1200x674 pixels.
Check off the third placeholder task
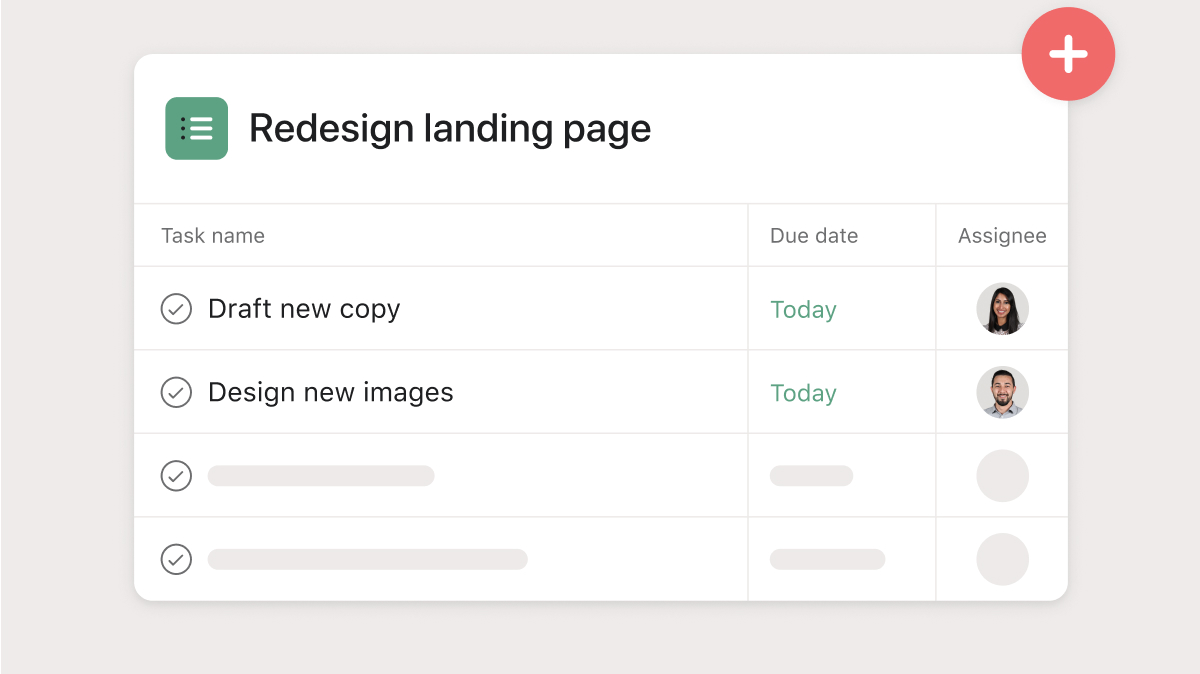(176, 476)
